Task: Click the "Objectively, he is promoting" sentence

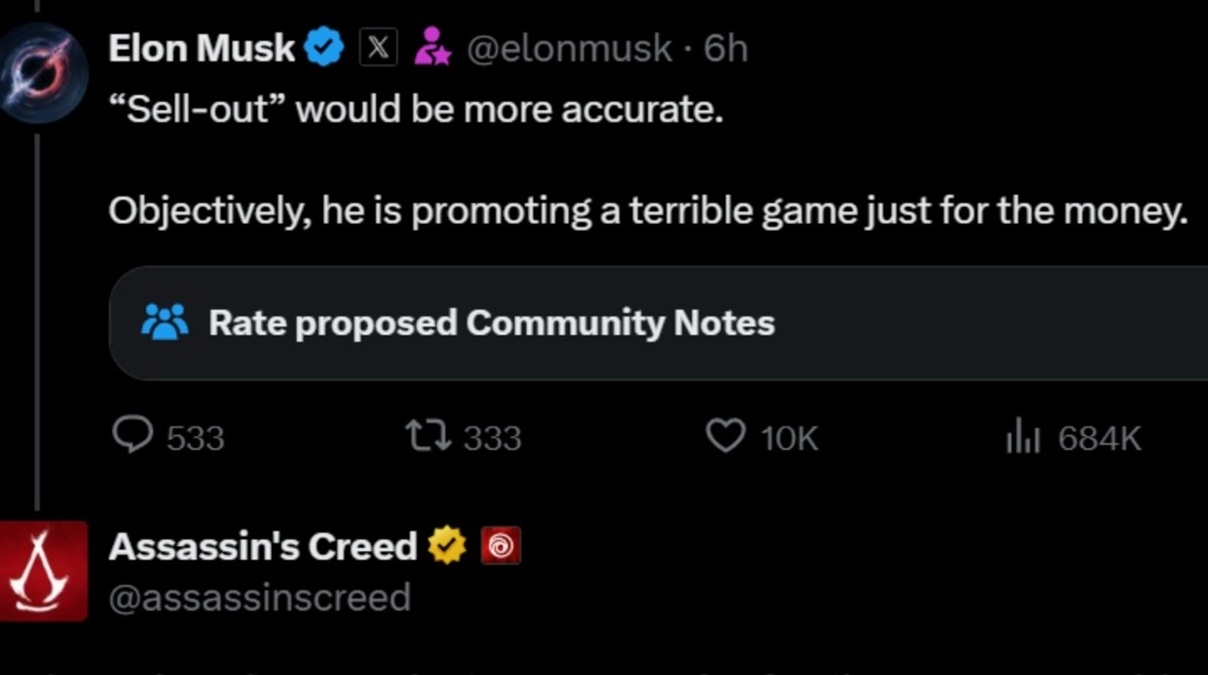Action: click(x=646, y=210)
